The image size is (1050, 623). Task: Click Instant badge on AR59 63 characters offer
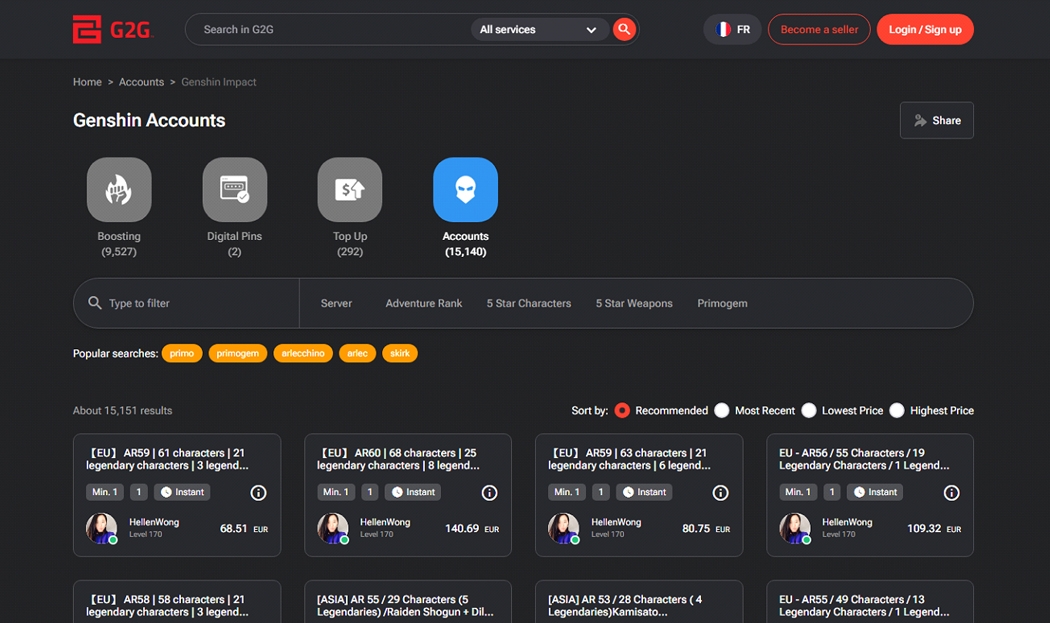644,492
